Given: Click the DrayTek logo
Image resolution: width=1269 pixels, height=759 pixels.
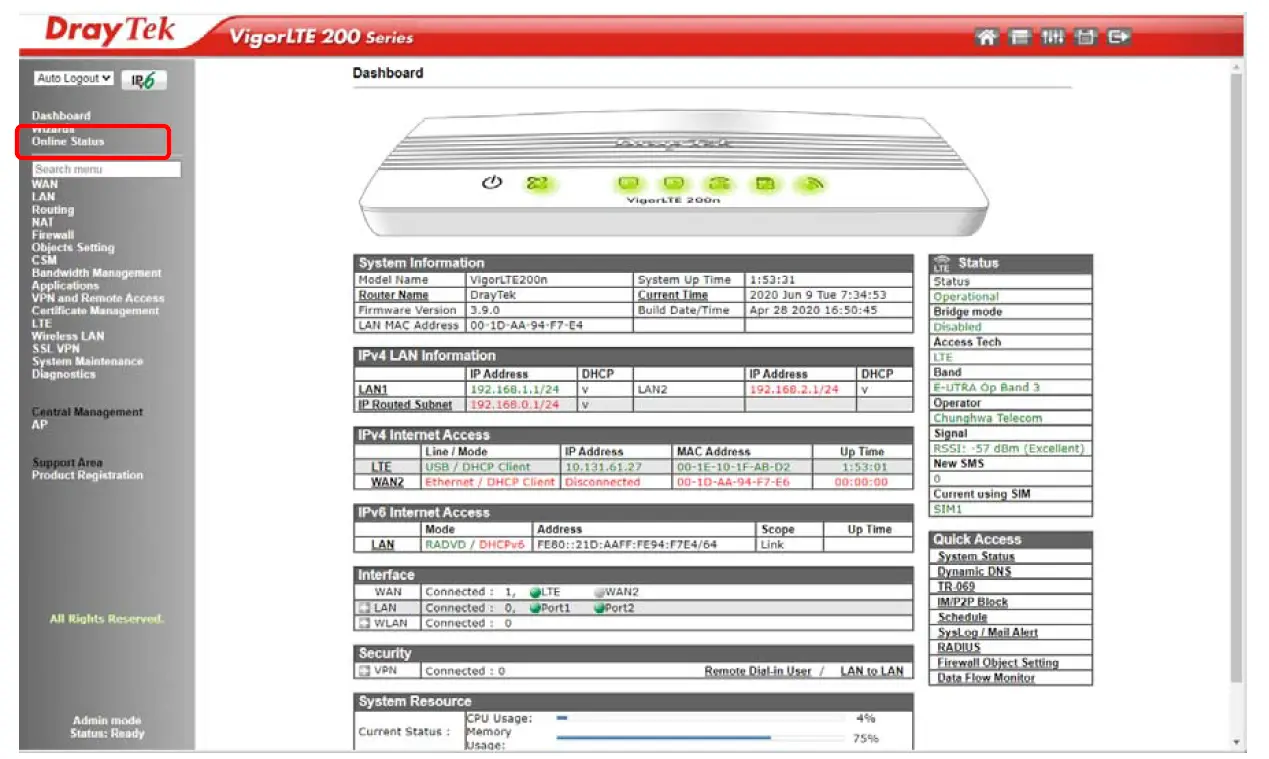Looking at the screenshot, I should click(x=110, y=31).
